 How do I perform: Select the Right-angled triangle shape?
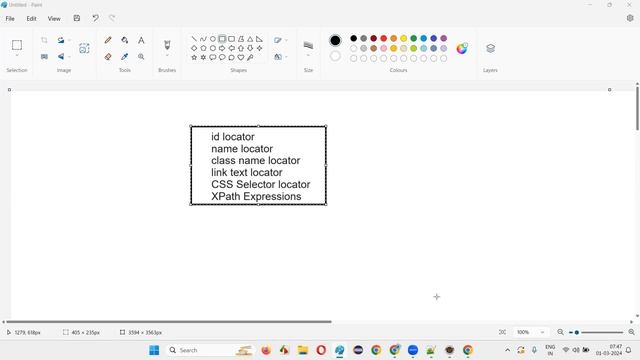pyautogui.click(x=260, y=39)
